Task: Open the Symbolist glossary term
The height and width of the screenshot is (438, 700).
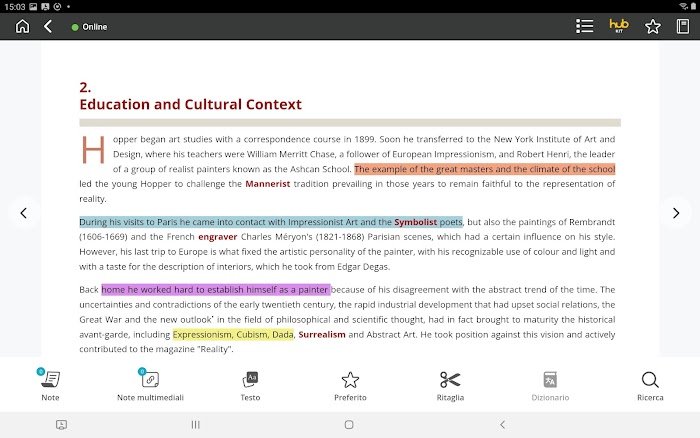Action: (x=416, y=222)
